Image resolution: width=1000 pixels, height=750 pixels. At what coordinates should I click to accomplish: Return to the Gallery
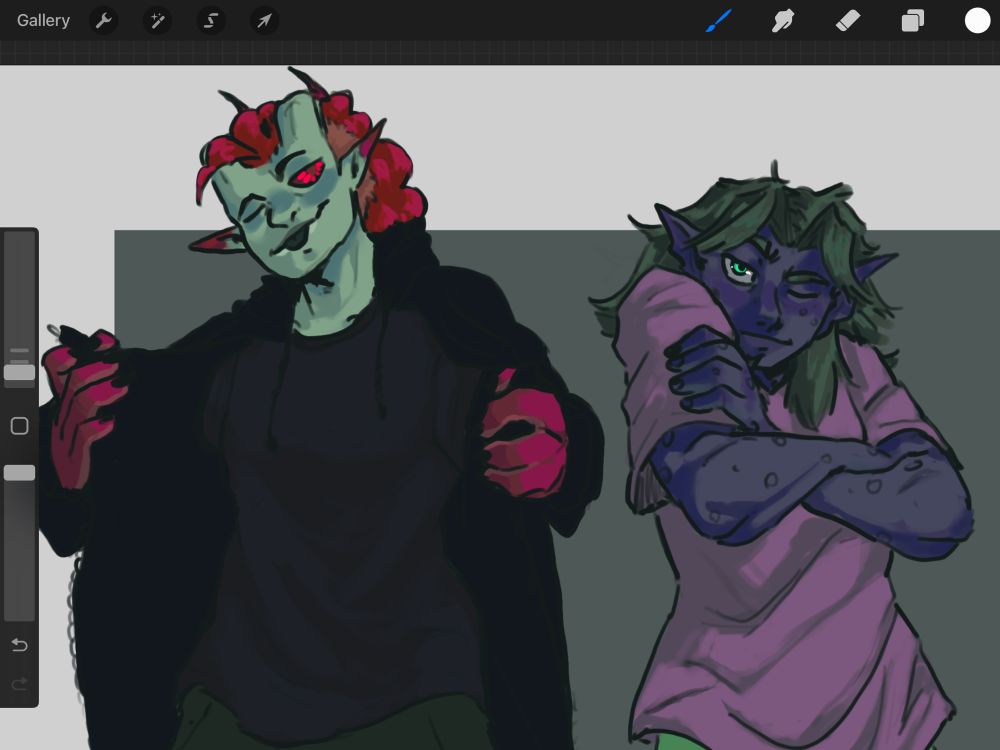[x=43, y=20]
